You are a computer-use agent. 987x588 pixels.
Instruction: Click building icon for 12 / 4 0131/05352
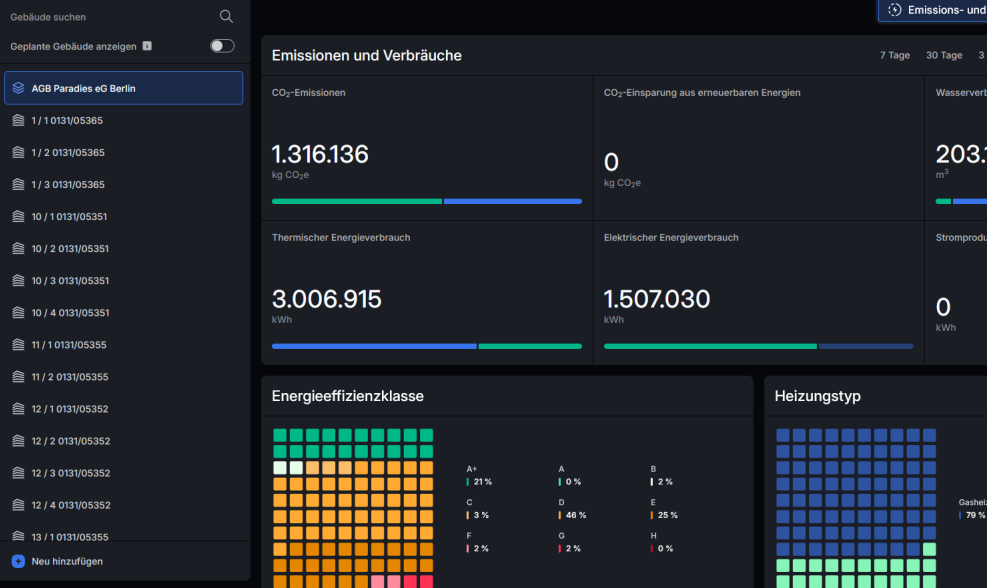coord(18,505)
